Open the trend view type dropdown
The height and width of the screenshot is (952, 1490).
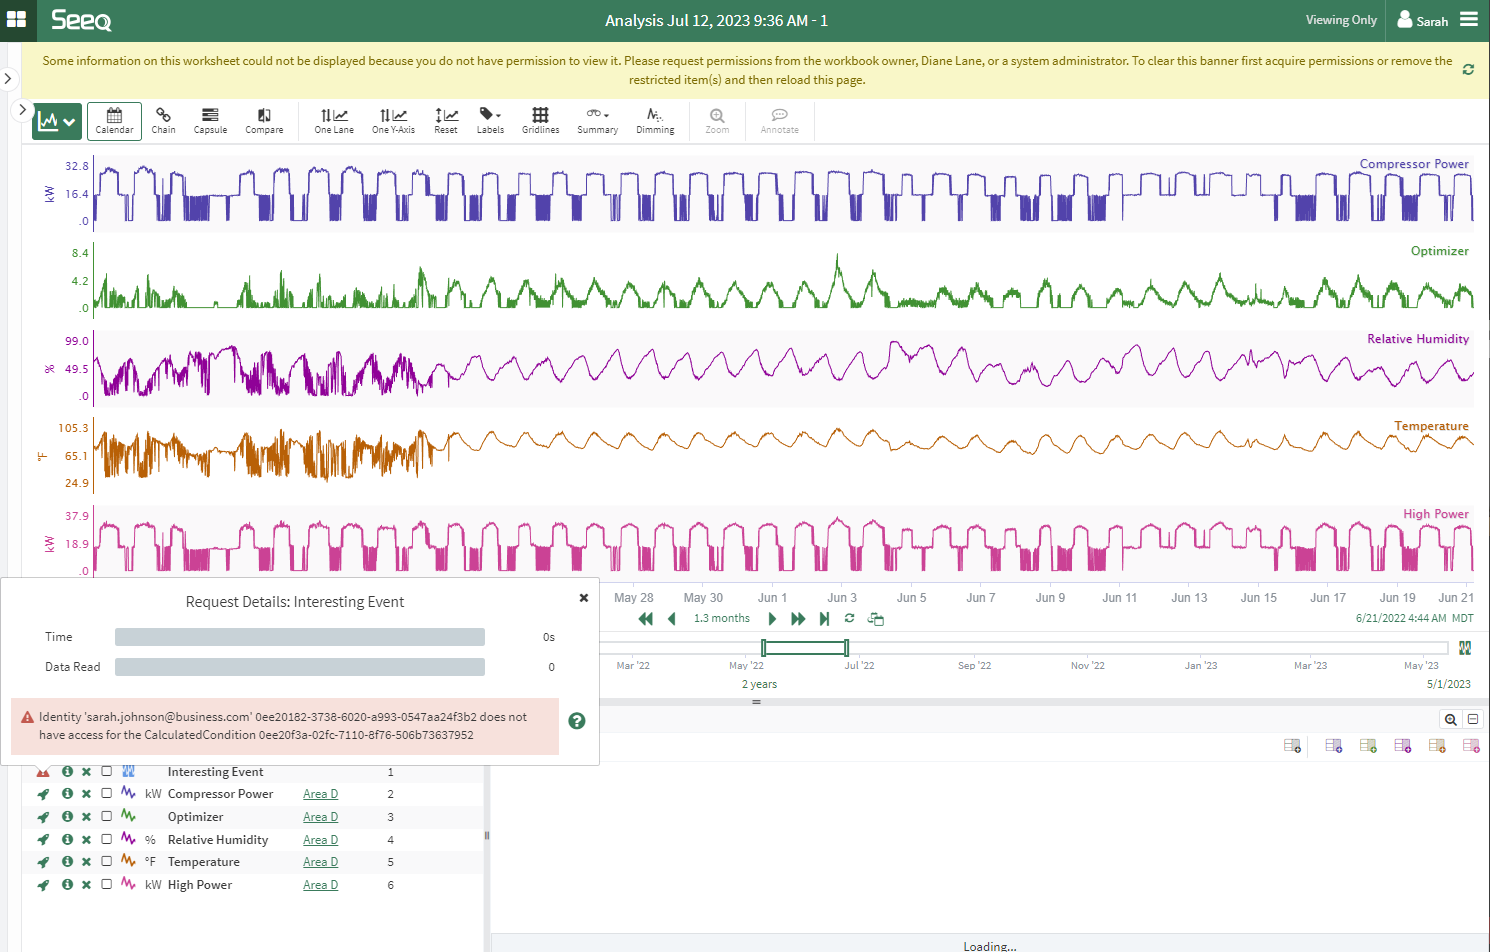55,122
